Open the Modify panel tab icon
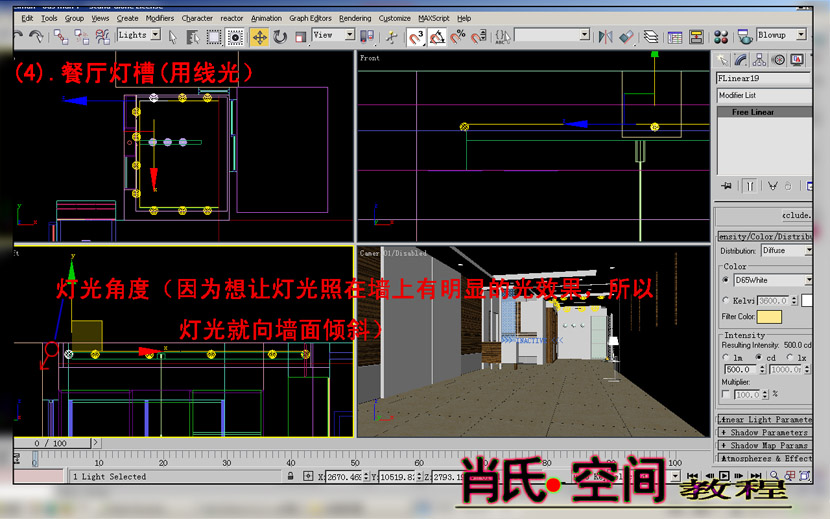The image size is (830, 519). pos(742,60)
